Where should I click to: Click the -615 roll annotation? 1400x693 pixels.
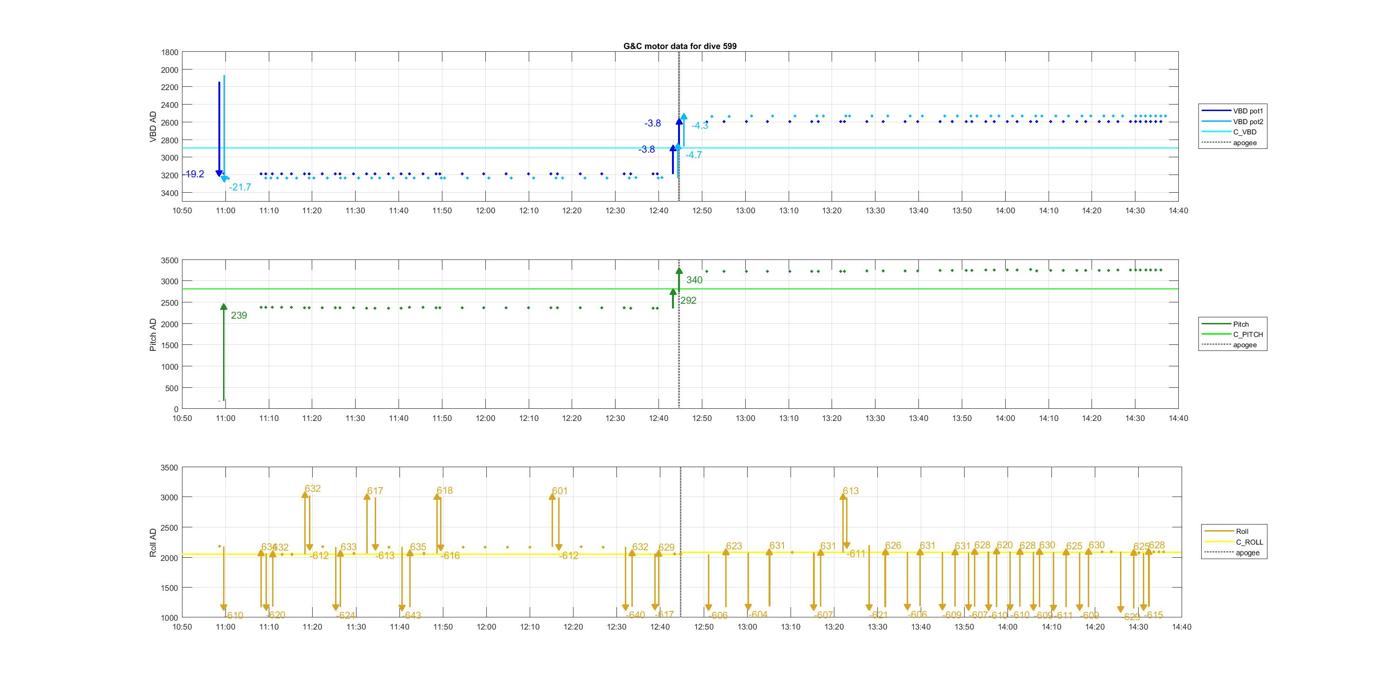[x=1153, y=615]
